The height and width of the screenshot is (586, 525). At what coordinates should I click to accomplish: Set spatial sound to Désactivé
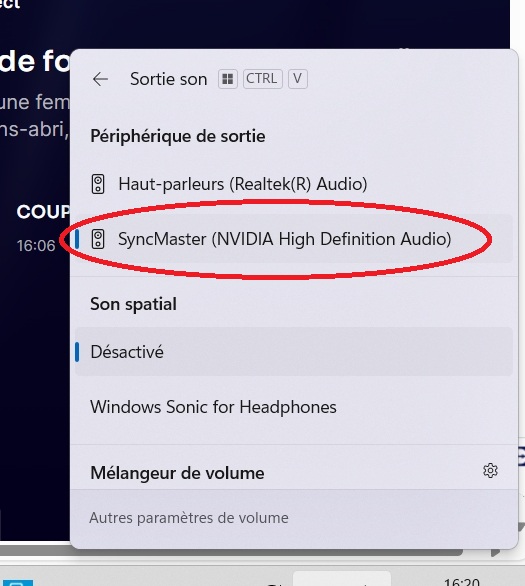pyautogui.click(x=294, y=352)
